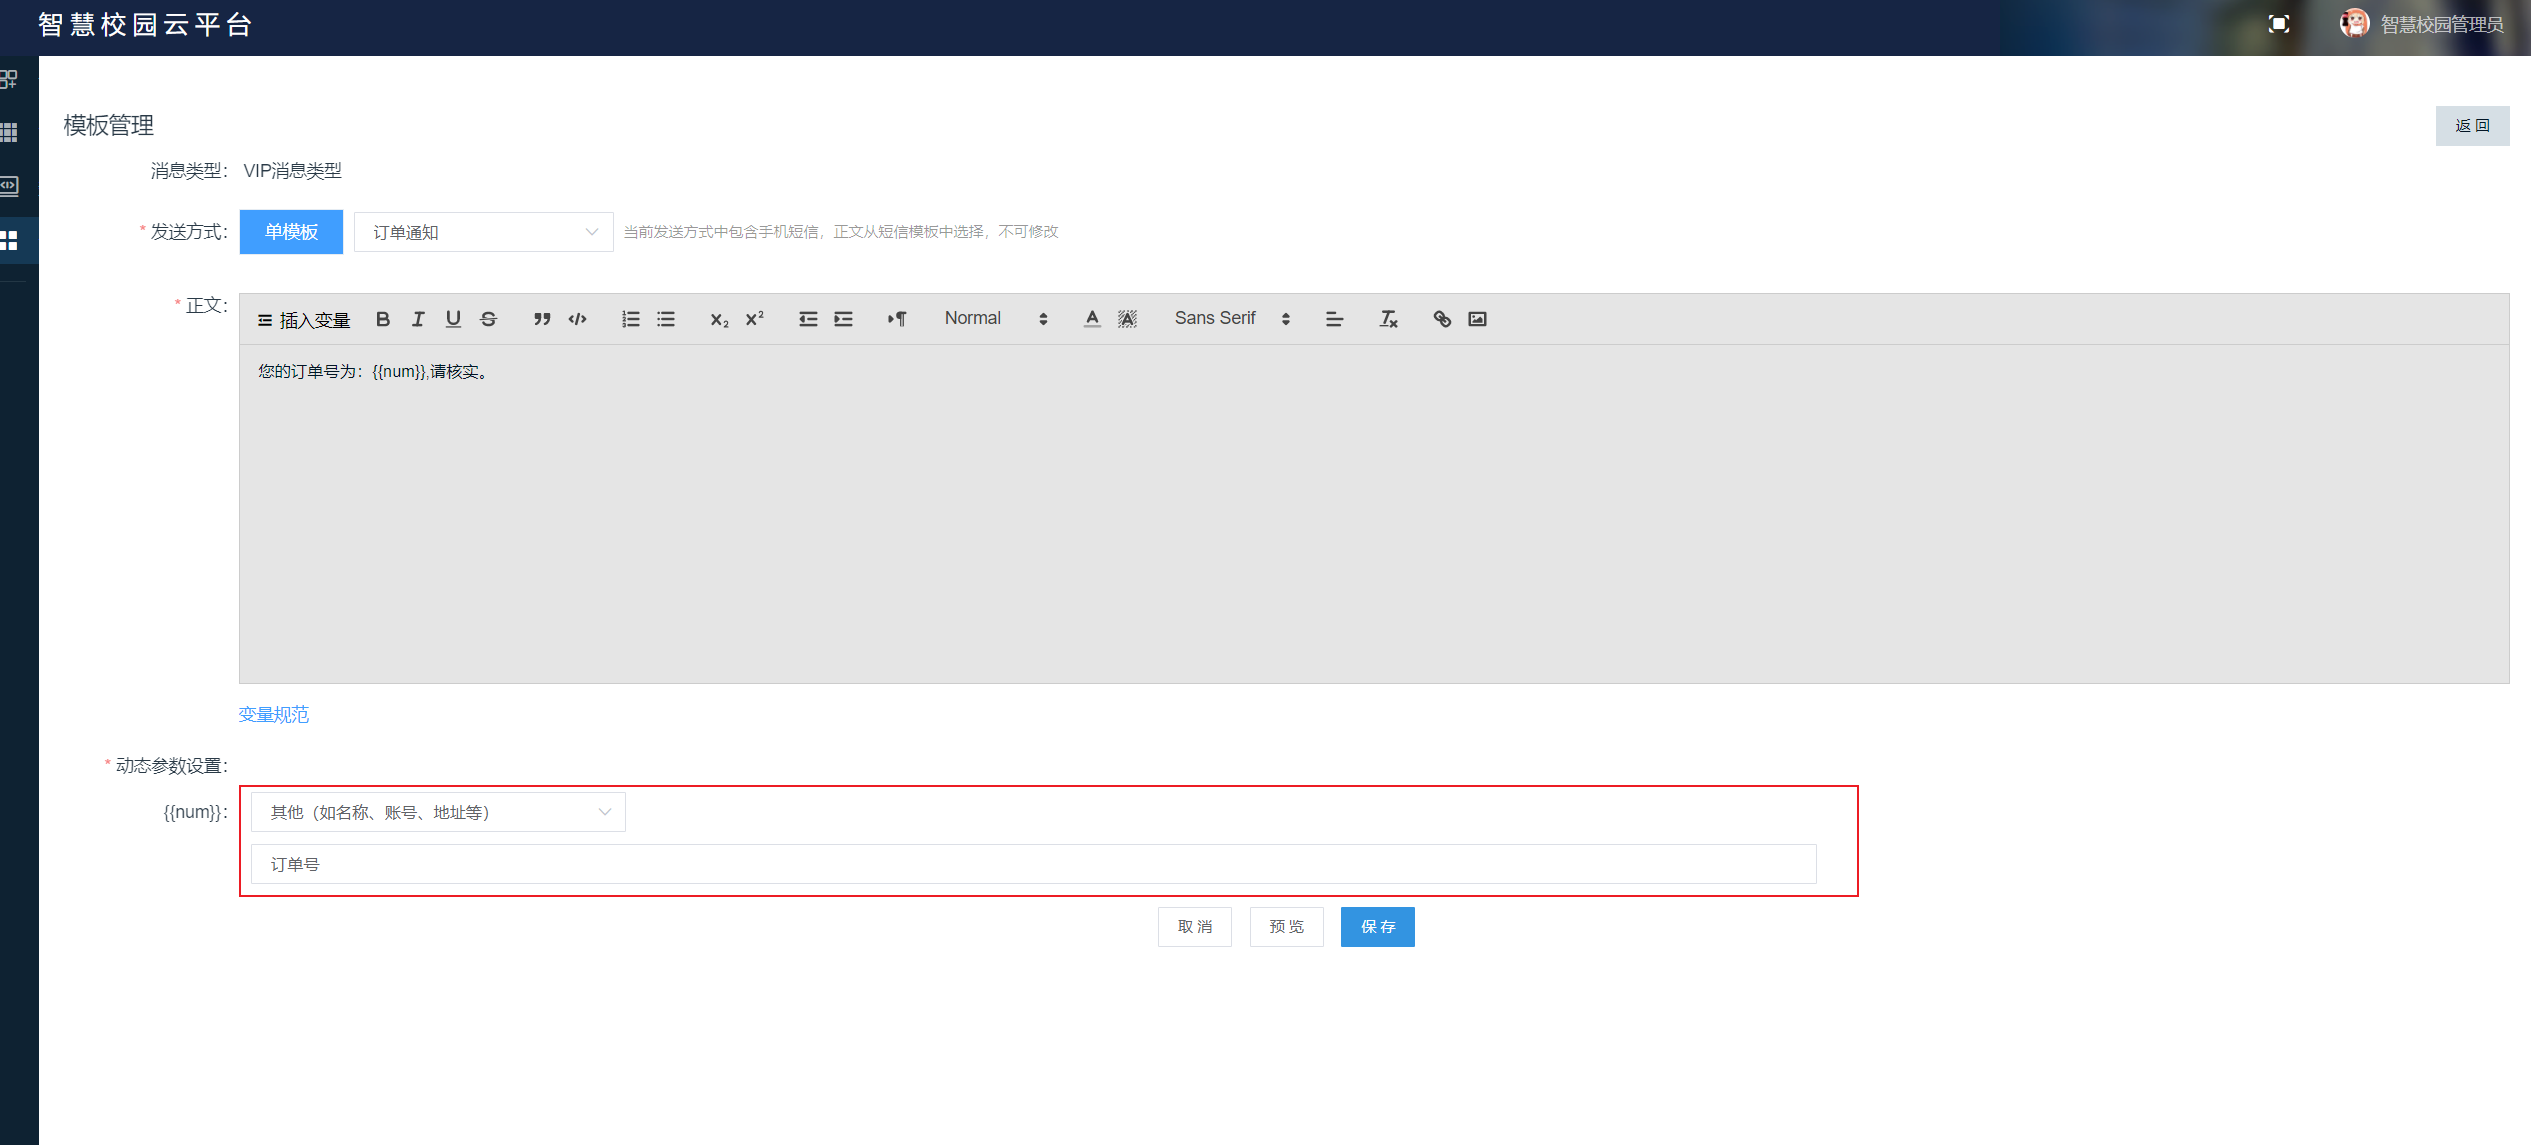Screen dimensions: 2531x1145
Task: Apply superscript formatting
Action: coord(755,319)
